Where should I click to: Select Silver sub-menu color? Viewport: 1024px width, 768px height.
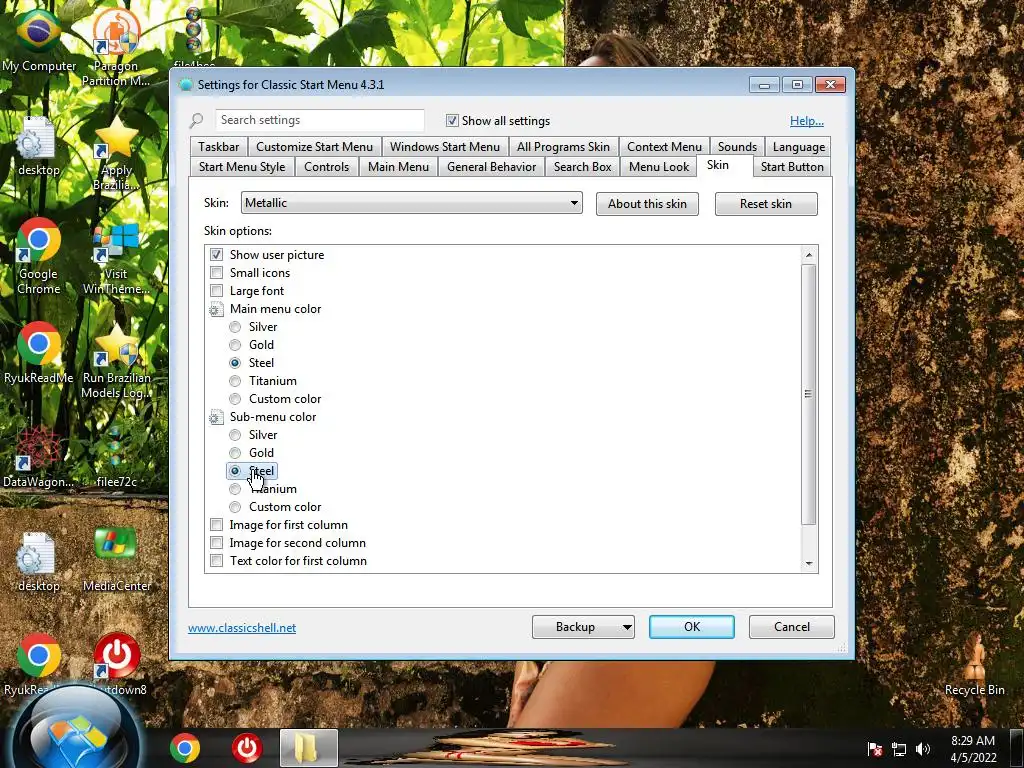235,435
